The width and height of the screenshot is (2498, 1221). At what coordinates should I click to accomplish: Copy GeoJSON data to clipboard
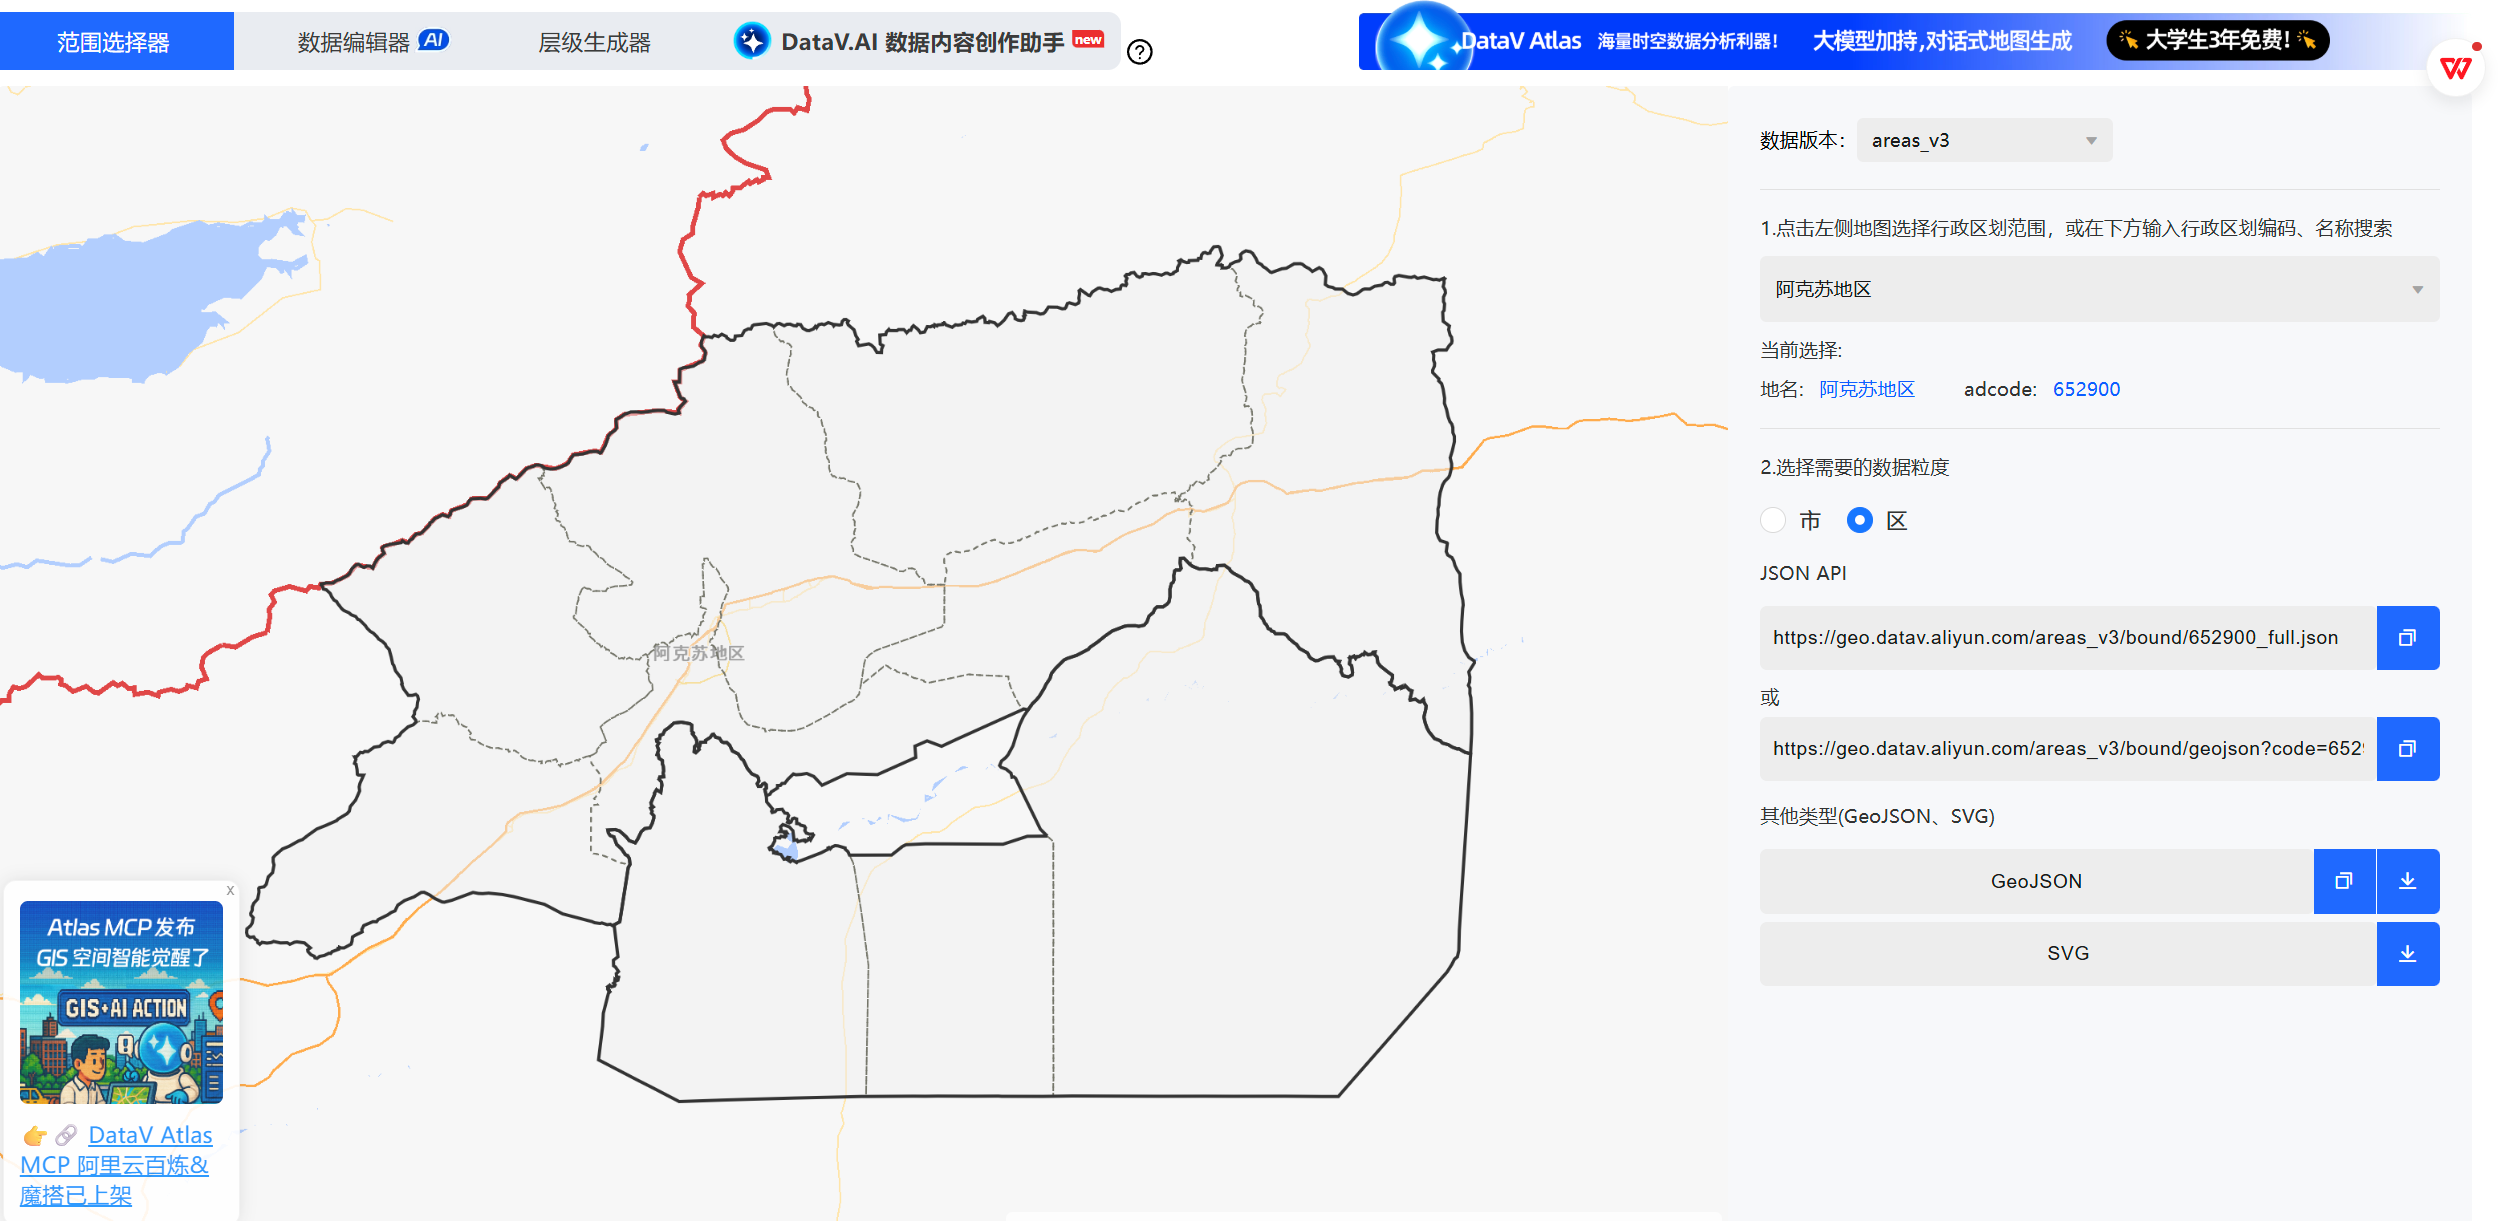[2344, 881]
